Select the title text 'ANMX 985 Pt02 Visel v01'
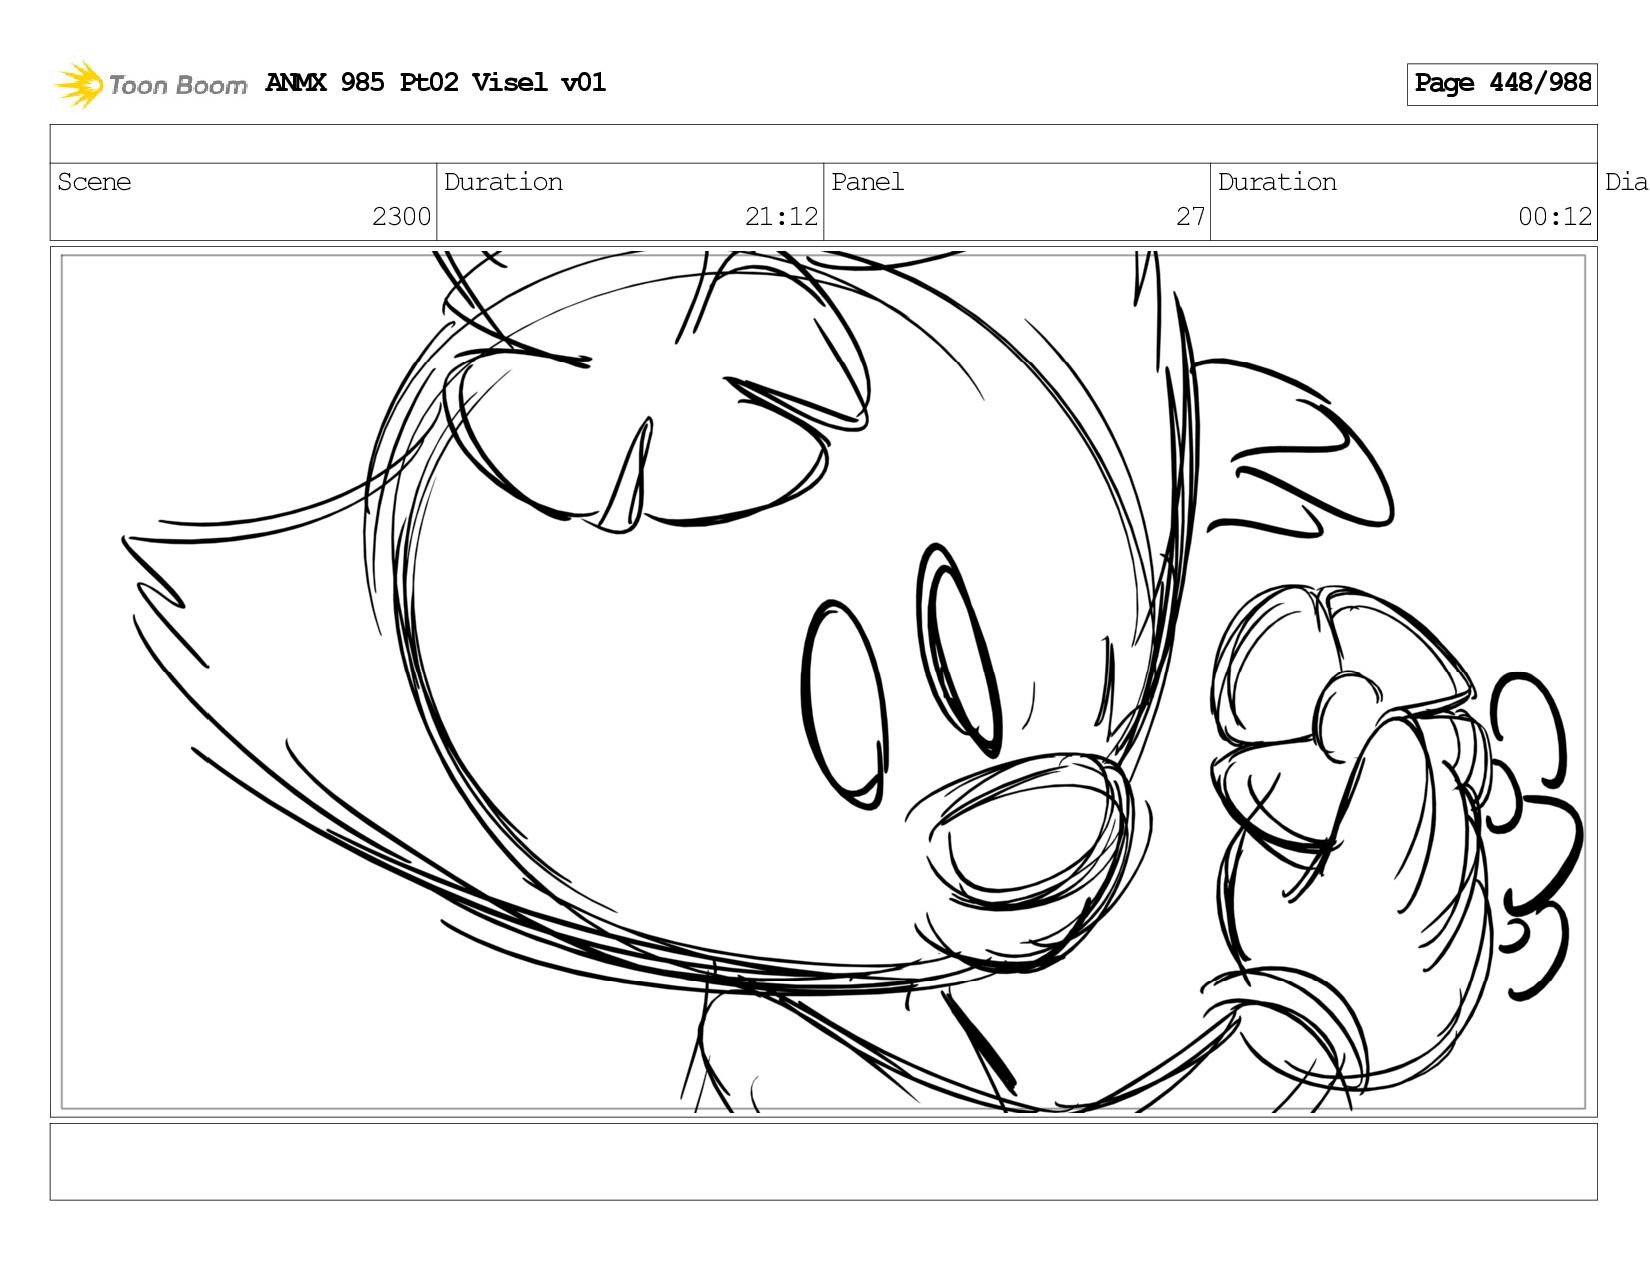 436,82
